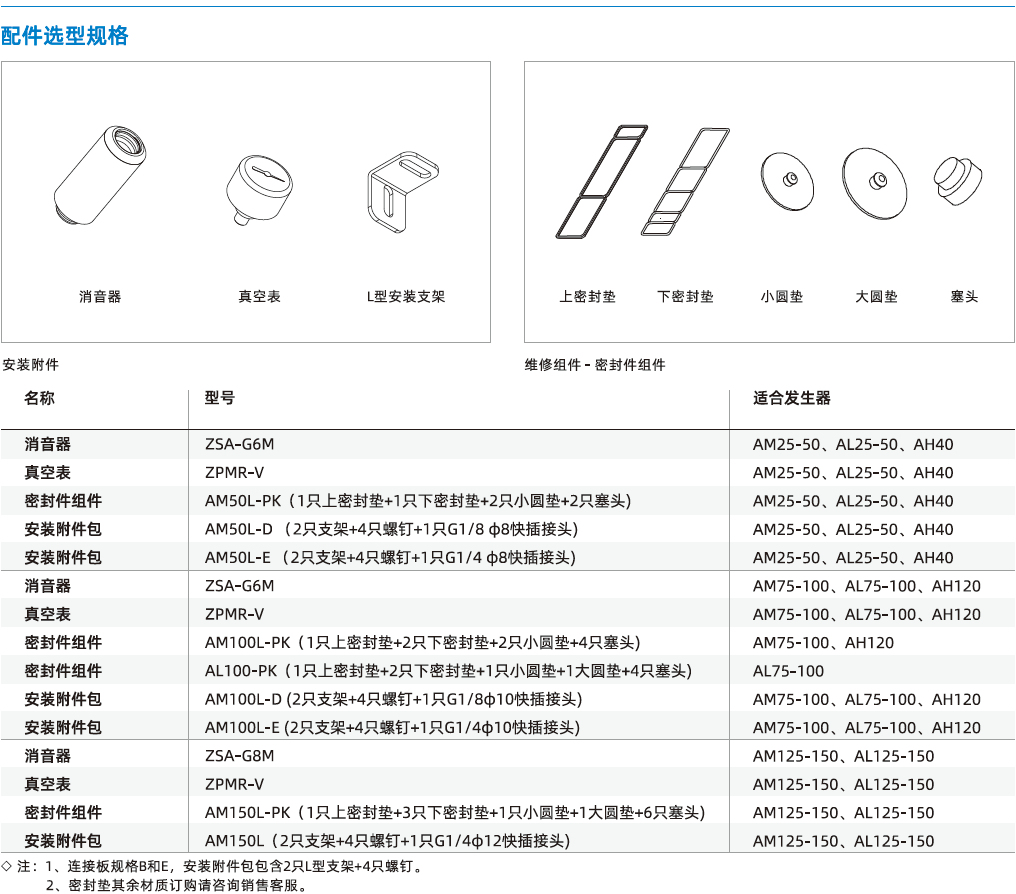Click 密封件组件 name in AM150L-PK row
Viewport: 1016px width, 894px height.
point(63,813)
